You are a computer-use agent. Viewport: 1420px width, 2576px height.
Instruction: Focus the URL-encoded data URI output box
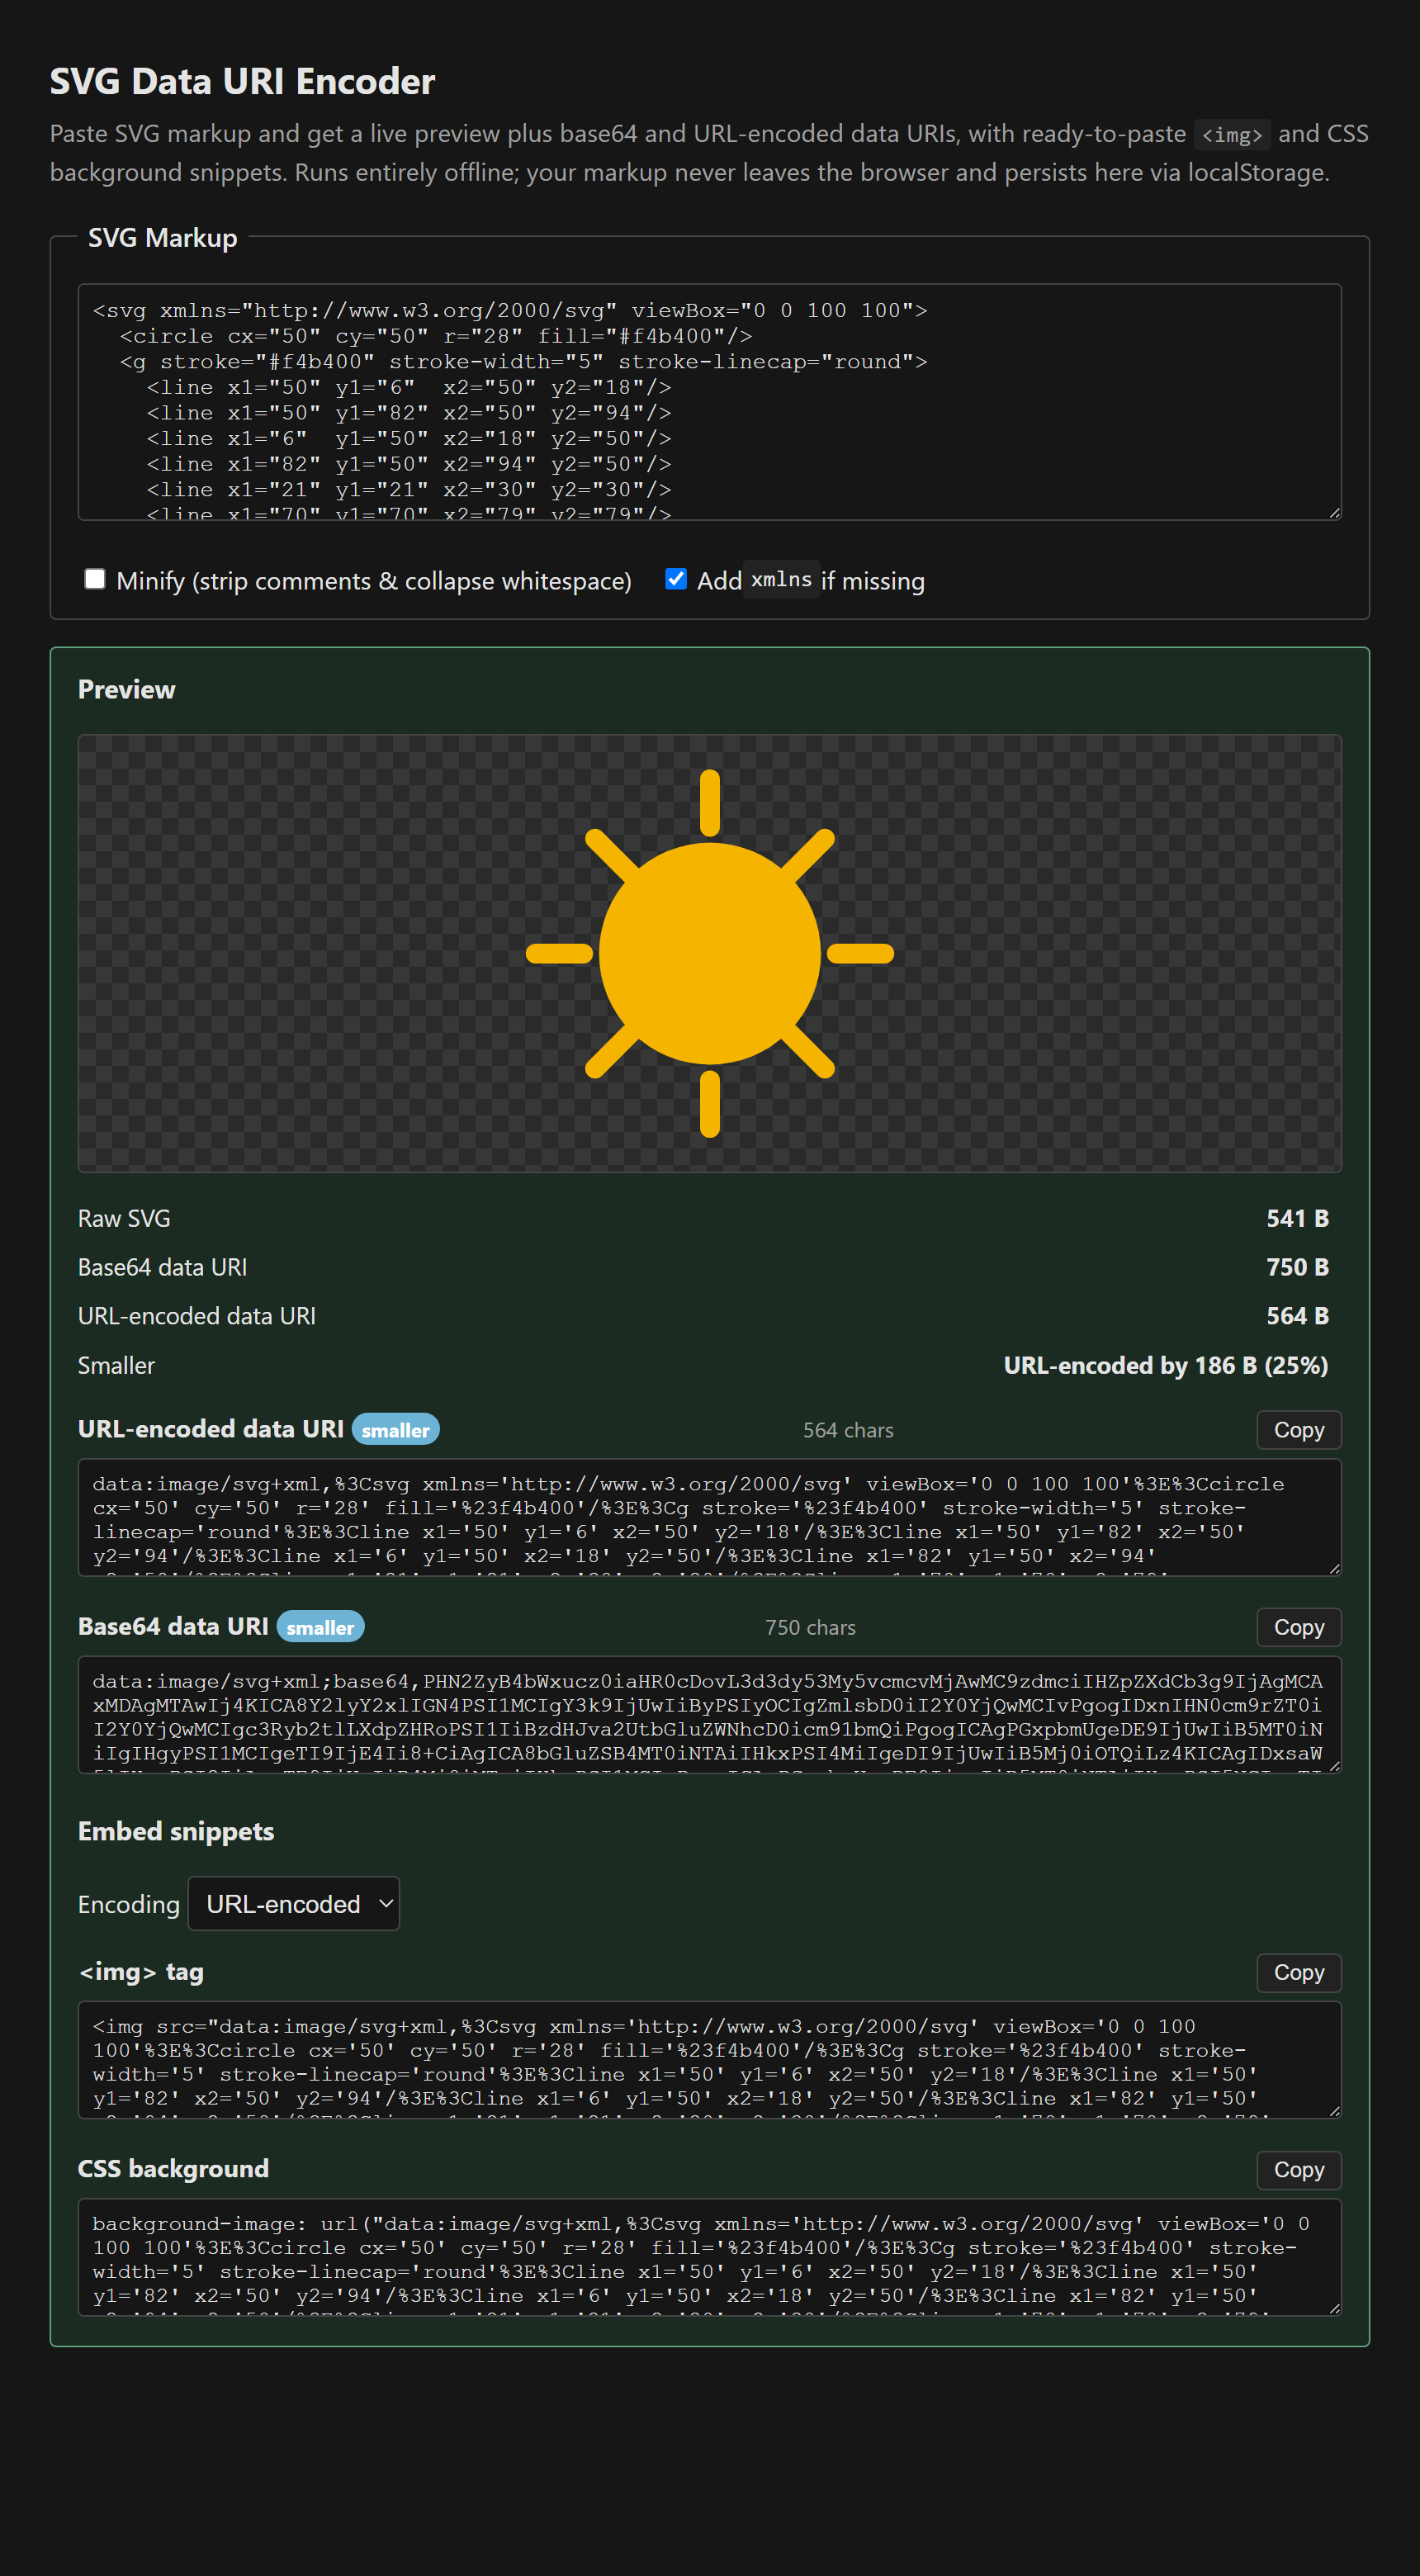click(709, 1517)
